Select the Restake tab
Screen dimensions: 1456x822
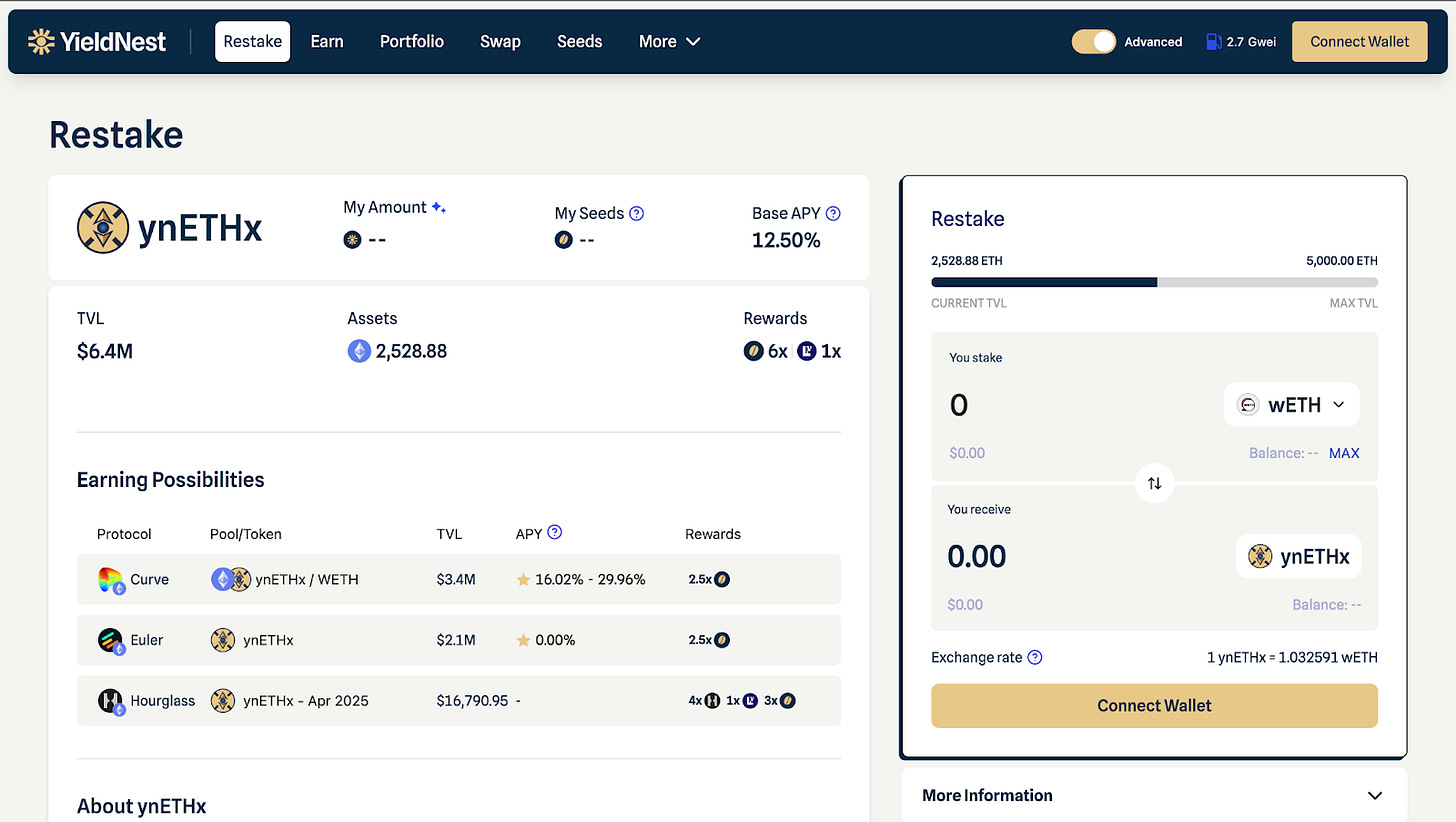pyautogui.click(x=252, y=42)
